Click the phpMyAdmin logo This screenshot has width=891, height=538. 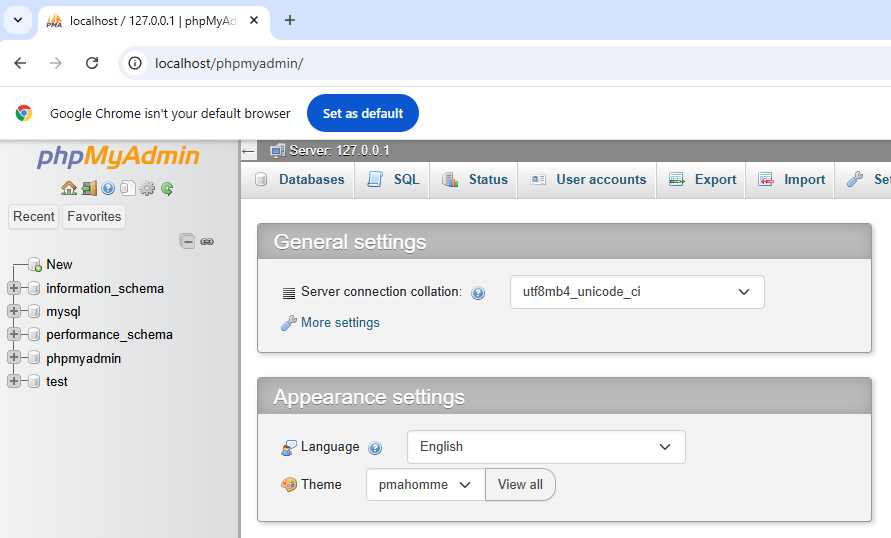coord(118,156)
